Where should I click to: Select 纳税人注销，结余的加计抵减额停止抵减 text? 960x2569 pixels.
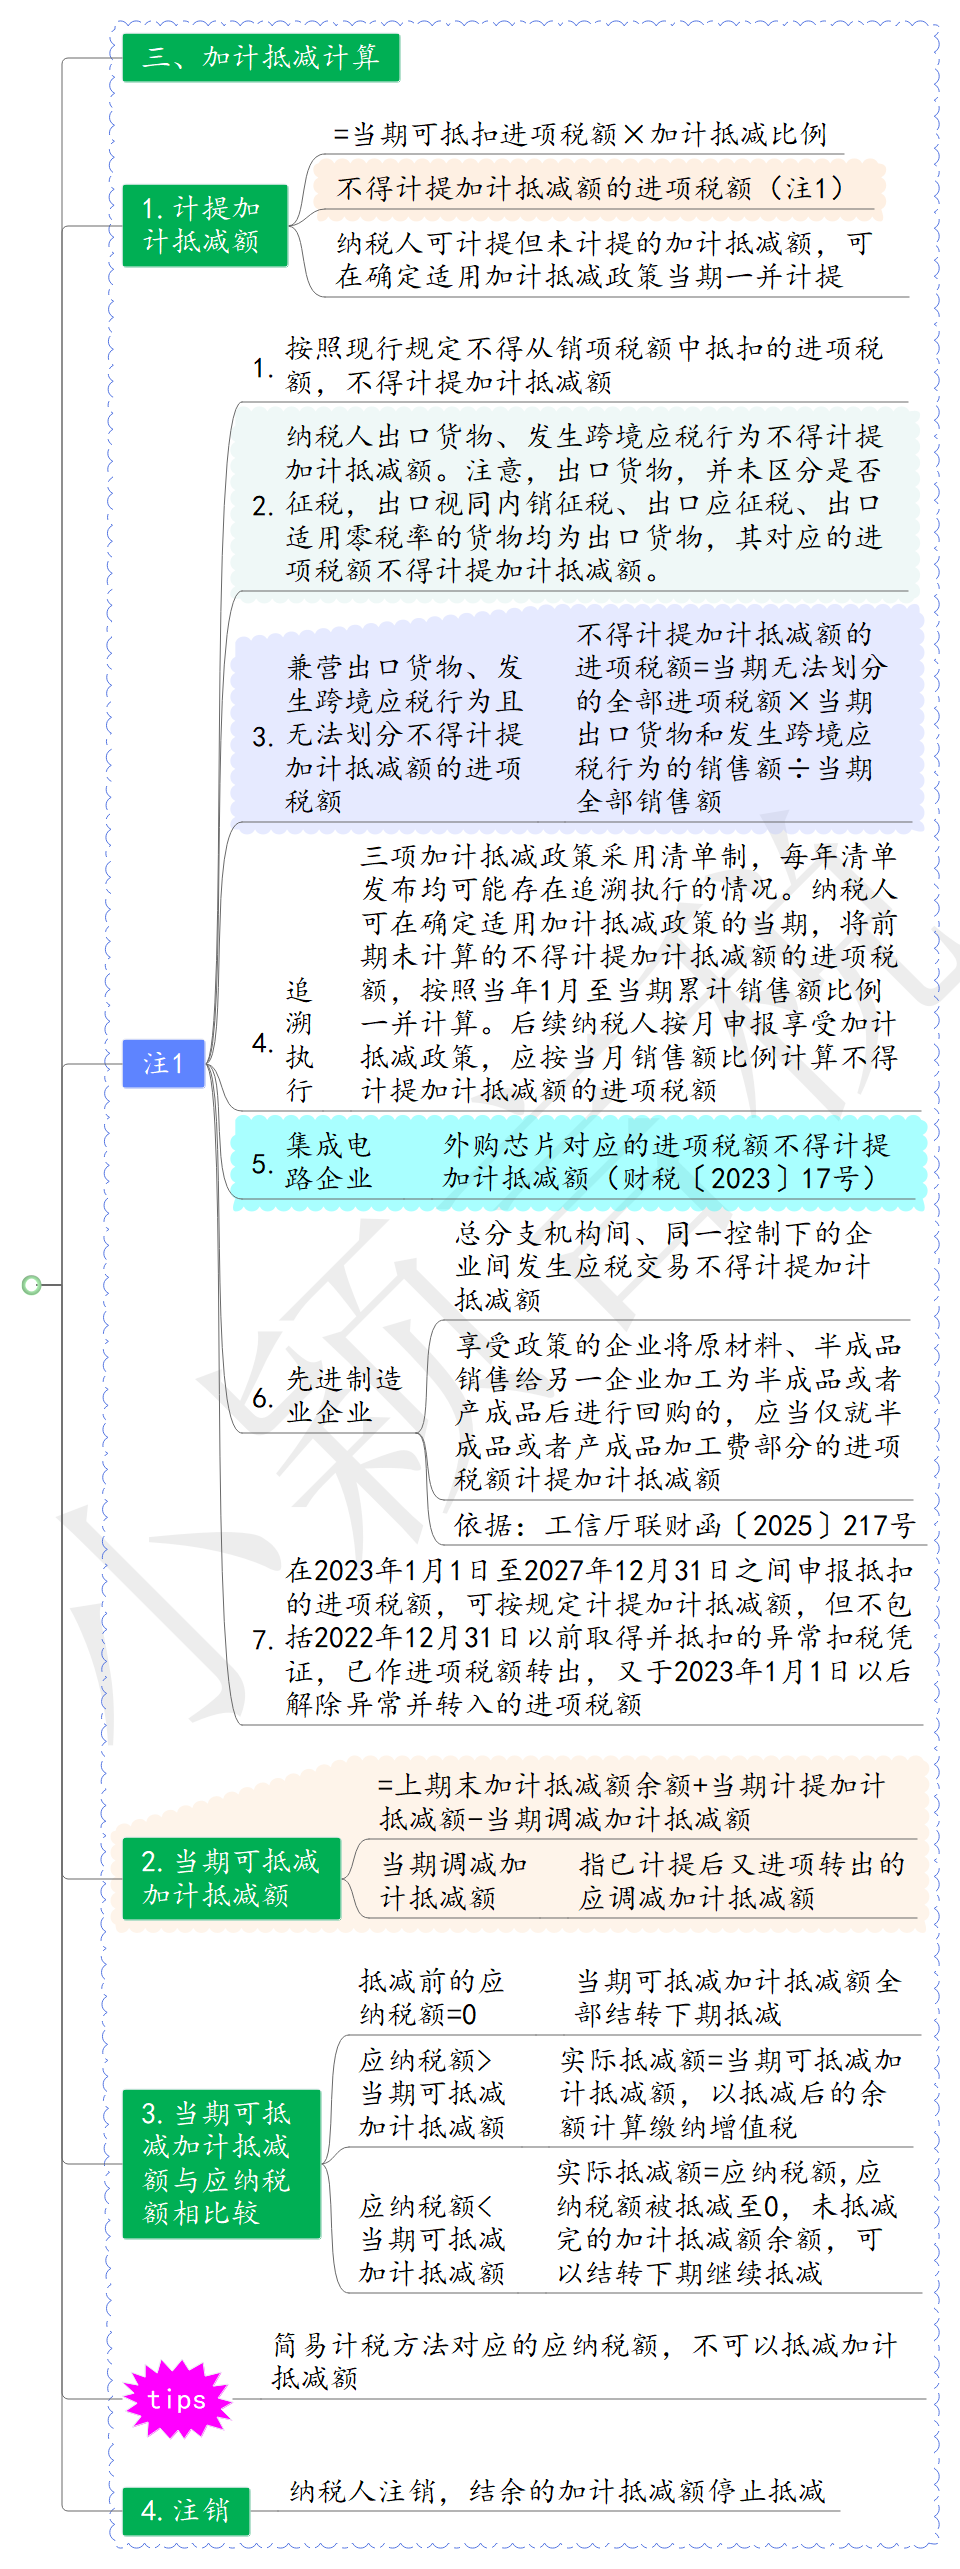click(x=557, y=2490)
